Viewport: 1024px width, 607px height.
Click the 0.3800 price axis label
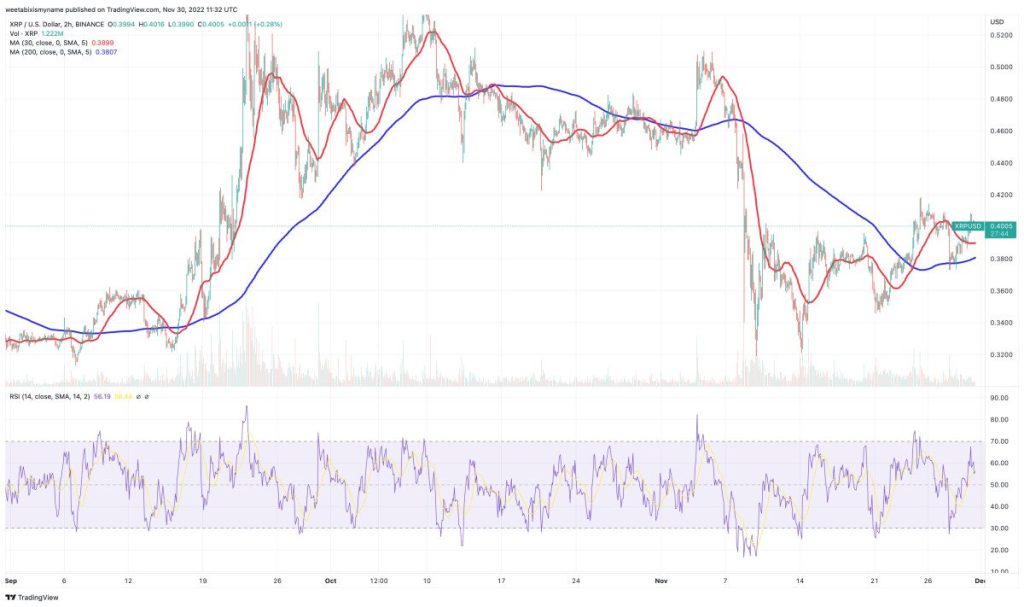[1001, 259]
